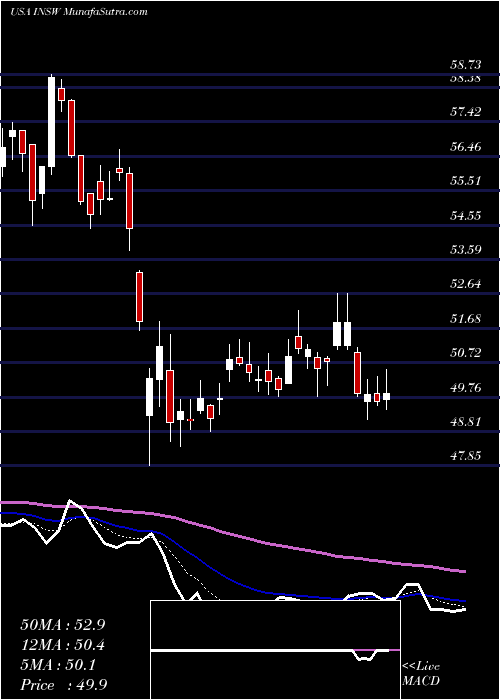Click the '12MA : 50.4' readout
Viewport: 500px width, 700px height.
[x=62, y=645]
